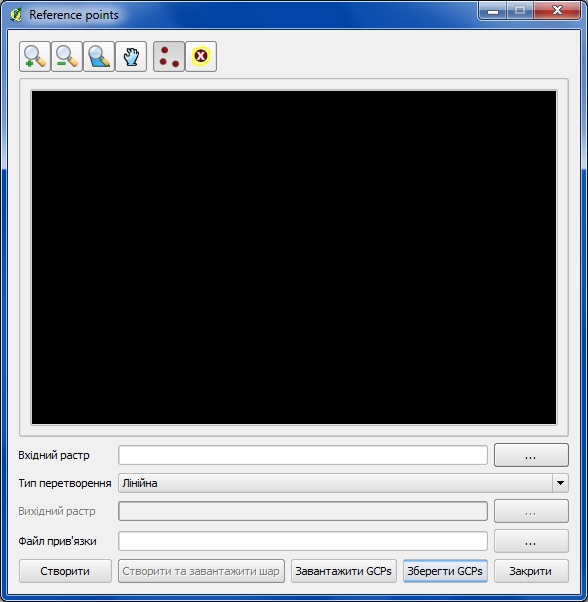Screen dimensions: 588x602
Task: Select the Delete Point red X tool
Action: [x=201, y=56]
